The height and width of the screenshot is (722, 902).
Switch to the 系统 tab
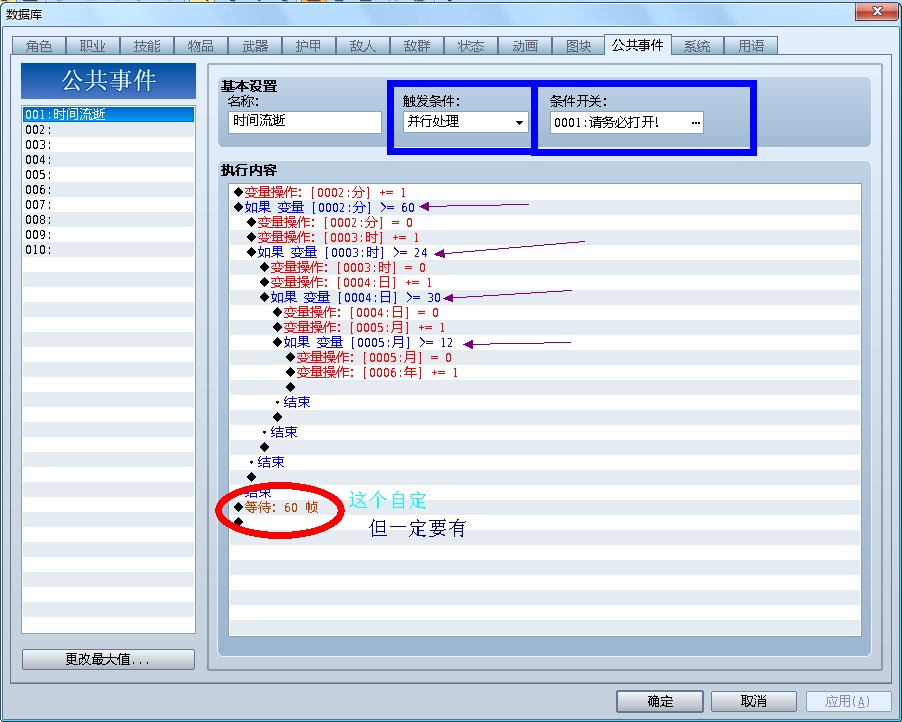pyautogui.click(x=697, y=46)
